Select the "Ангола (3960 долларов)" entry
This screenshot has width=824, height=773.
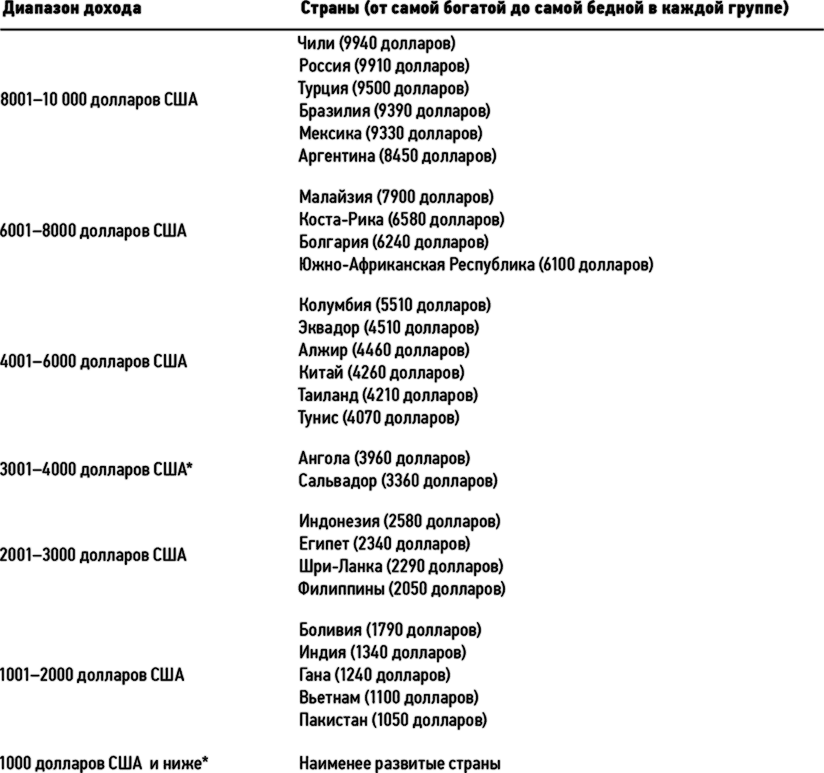pos(384,459)
